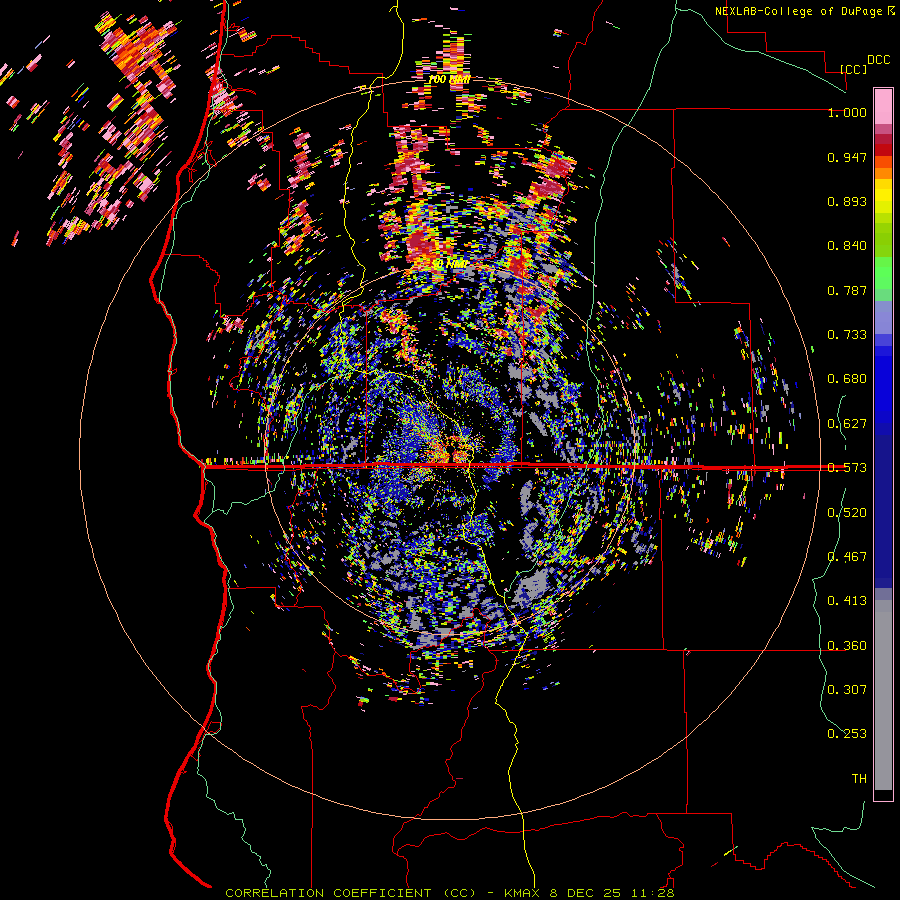This screenshot has height=900, width=900.
Task: Click the 0.520 scale value
Action: click(847, 513)
